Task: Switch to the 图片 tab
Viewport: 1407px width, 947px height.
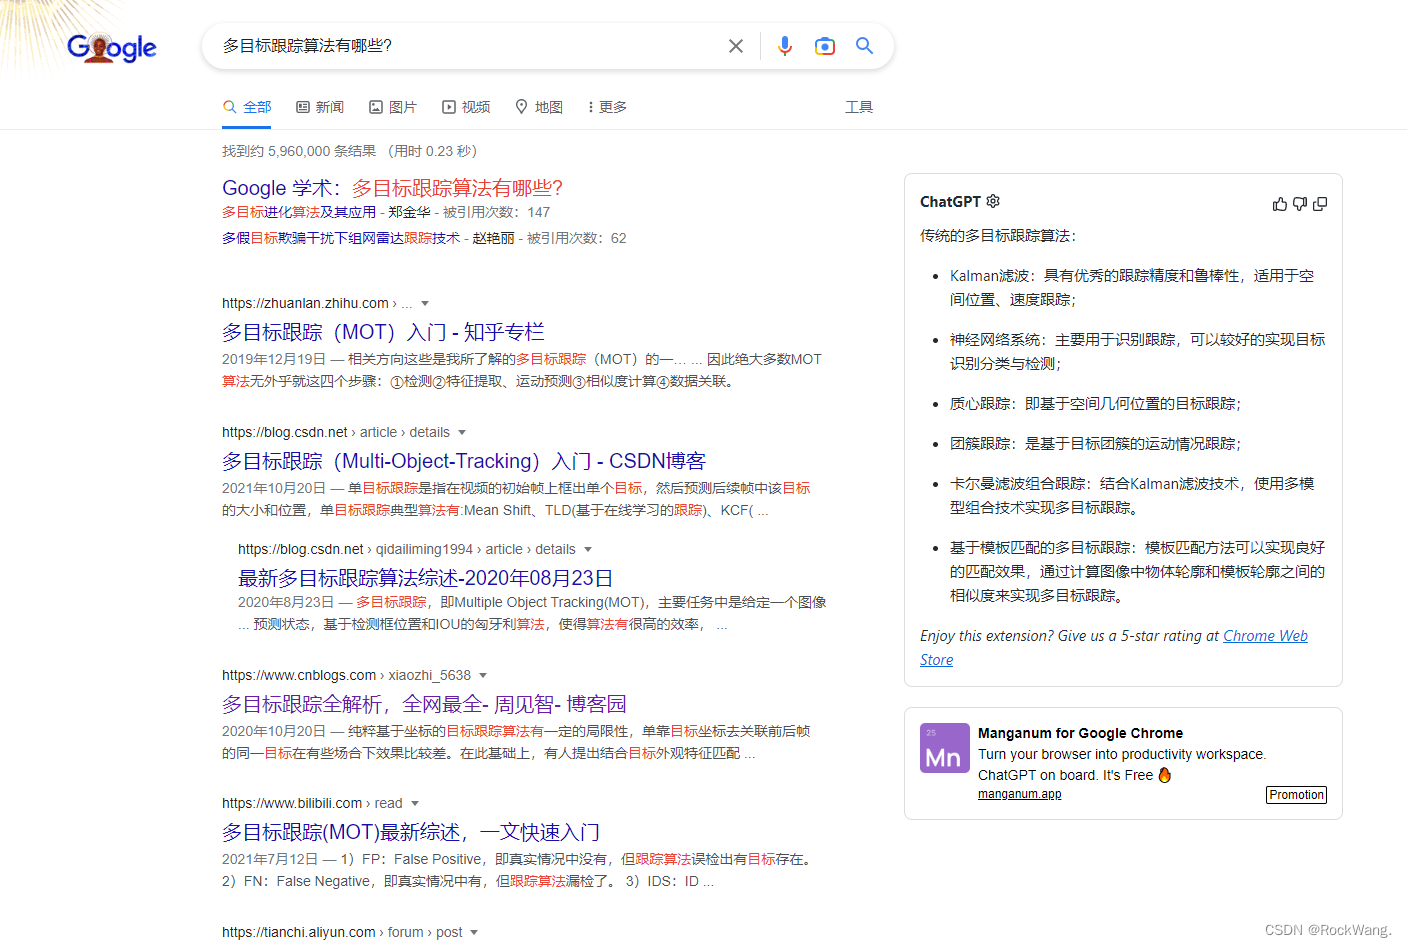Action: (x=393, y=107)
